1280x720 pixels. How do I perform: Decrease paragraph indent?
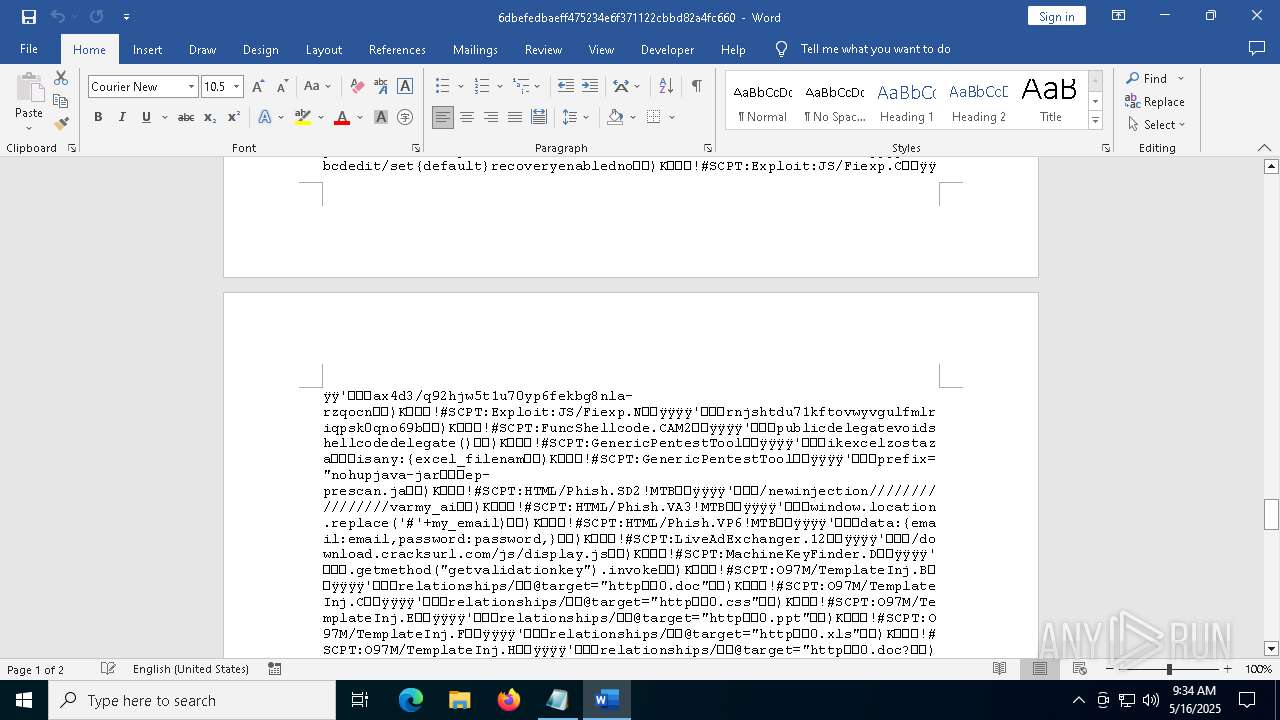click(x=566, y=87)
